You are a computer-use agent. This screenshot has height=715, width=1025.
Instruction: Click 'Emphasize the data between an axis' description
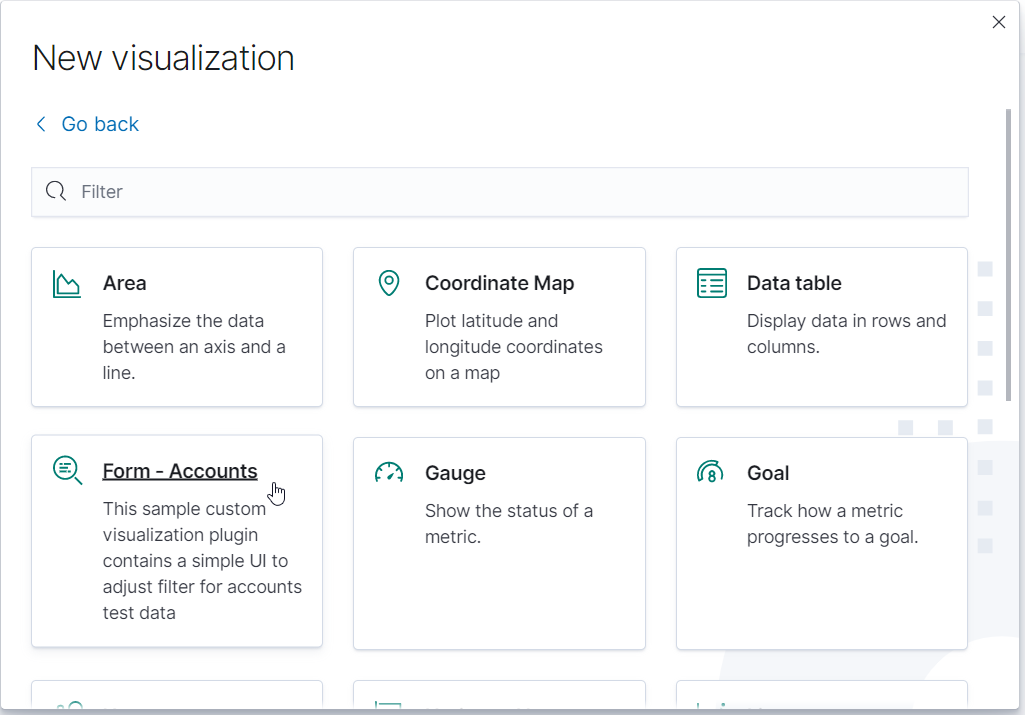pos(194,347)
